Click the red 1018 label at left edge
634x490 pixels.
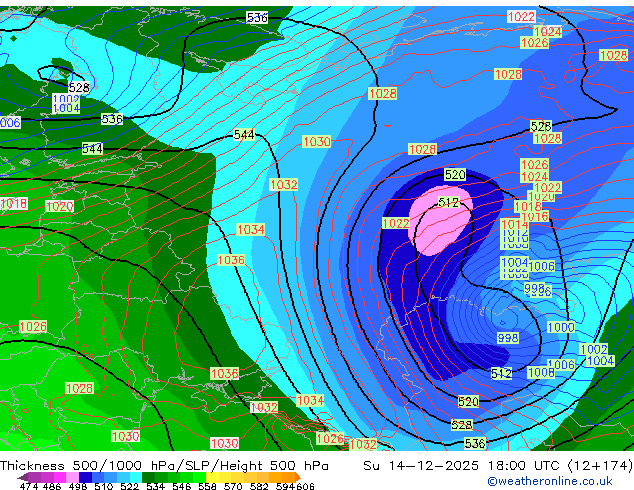click(14, 203)
